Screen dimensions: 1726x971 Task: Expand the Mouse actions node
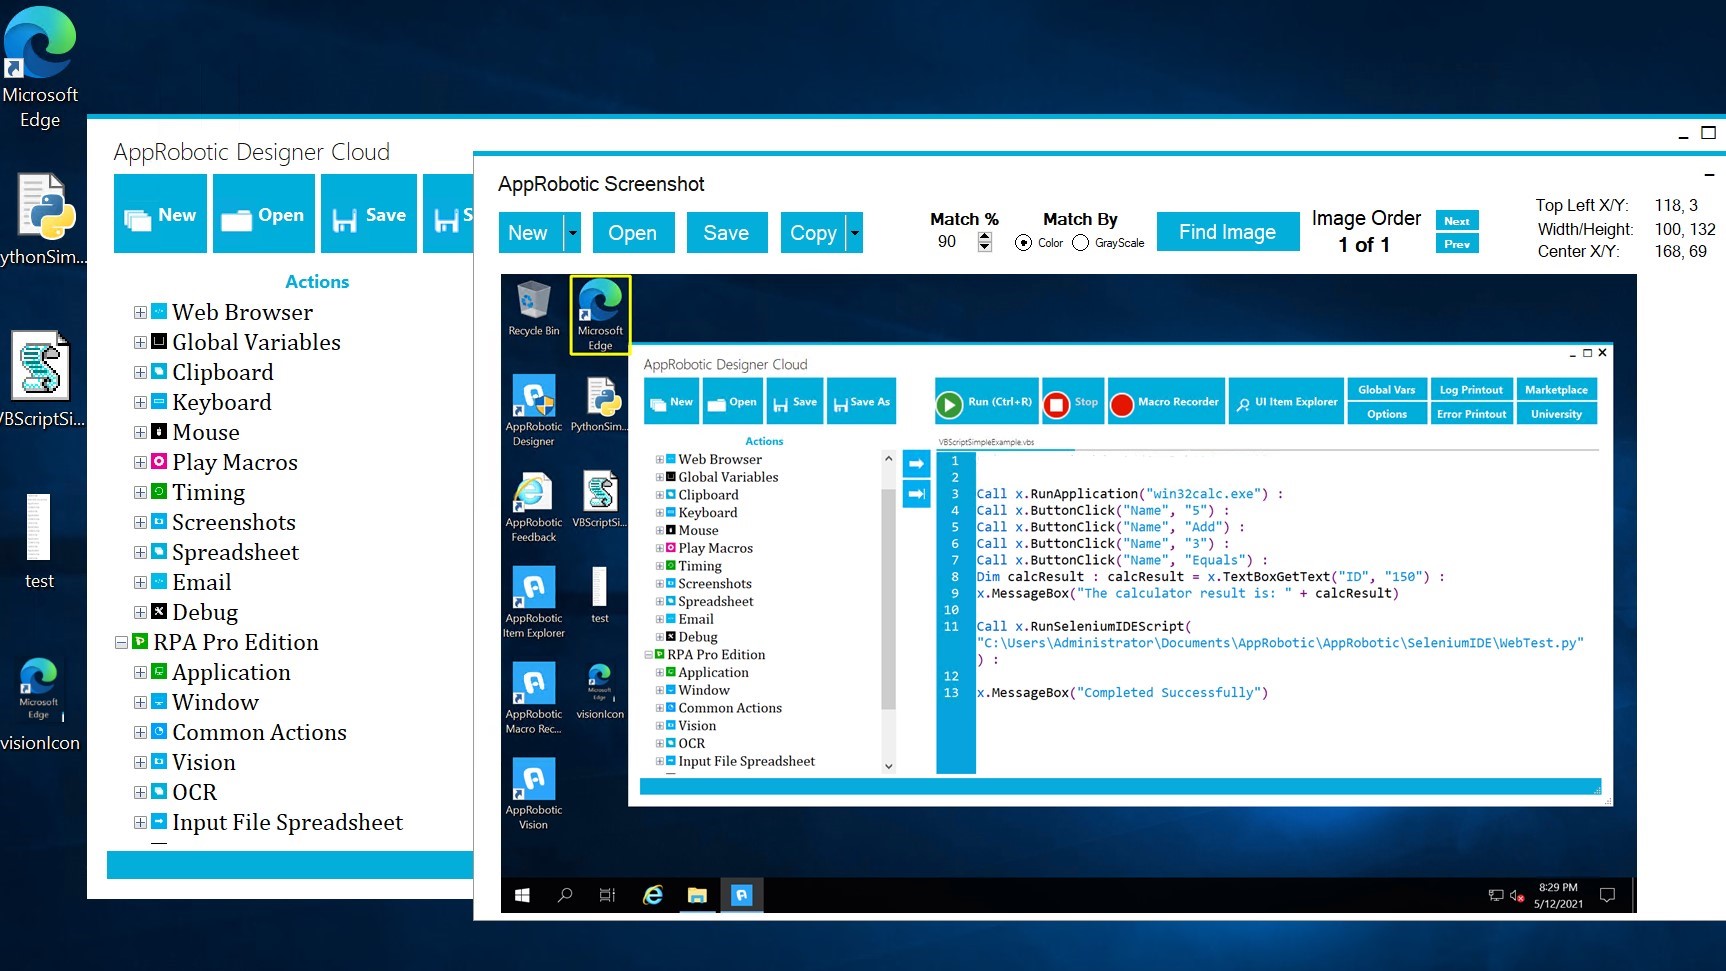(140, 432)
